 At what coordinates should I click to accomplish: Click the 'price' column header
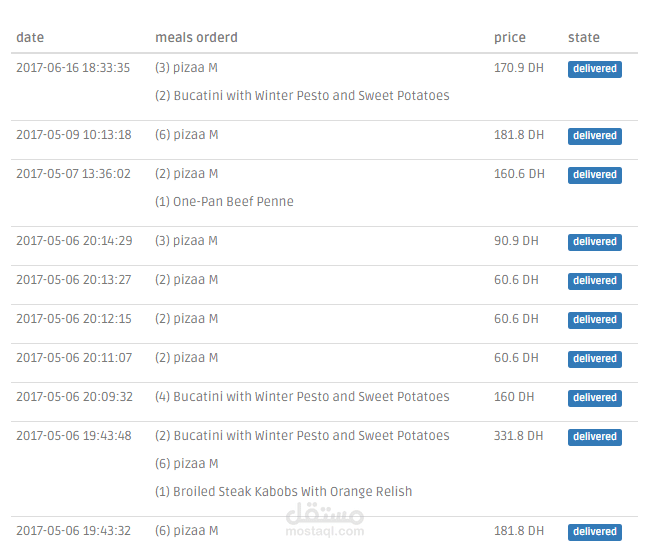tap(509, 38)
